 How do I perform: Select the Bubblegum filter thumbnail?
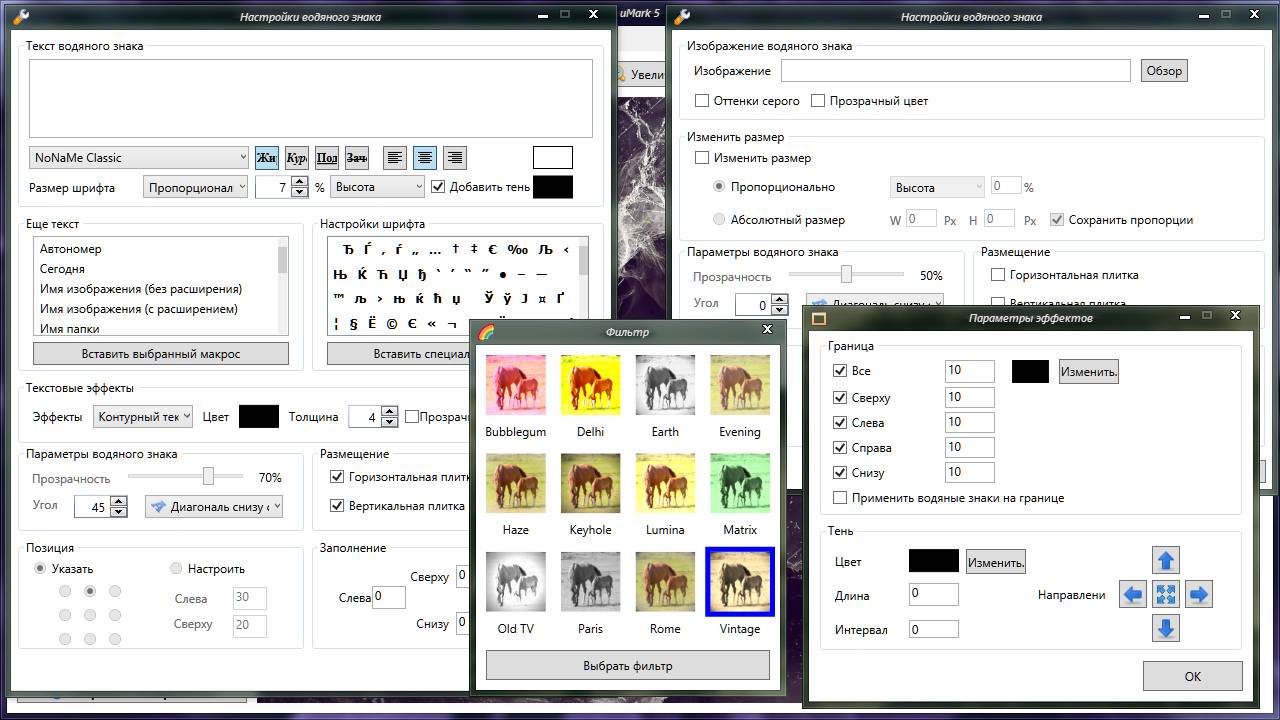point(516,385)
